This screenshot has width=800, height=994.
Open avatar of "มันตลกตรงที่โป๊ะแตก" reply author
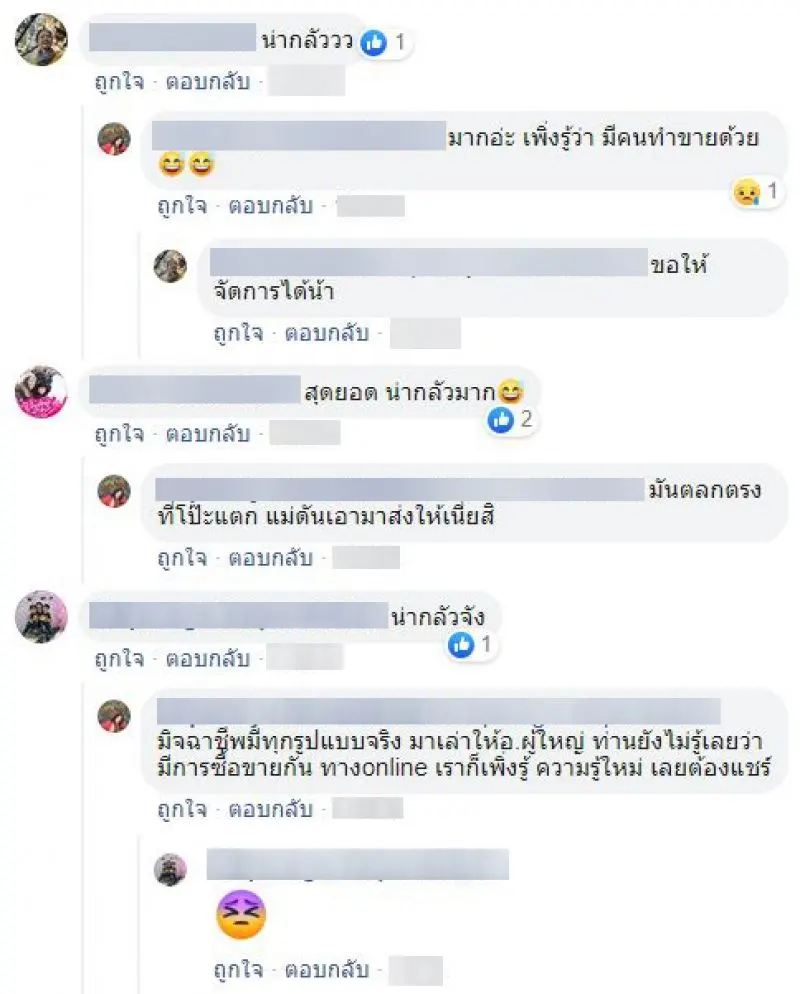(x=114, y=491)
